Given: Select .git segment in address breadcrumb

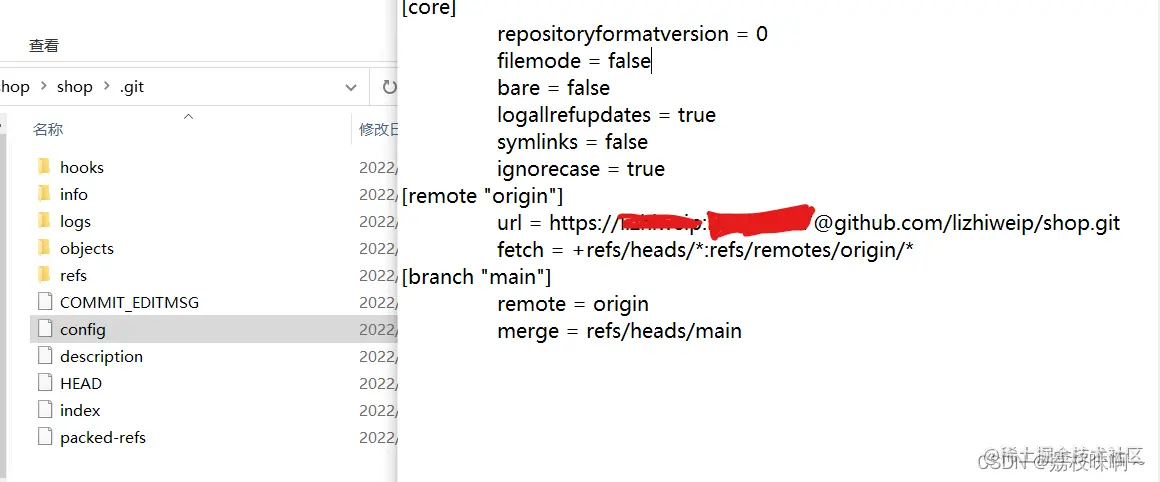Looking at the screenshot, I should [132, 87].
